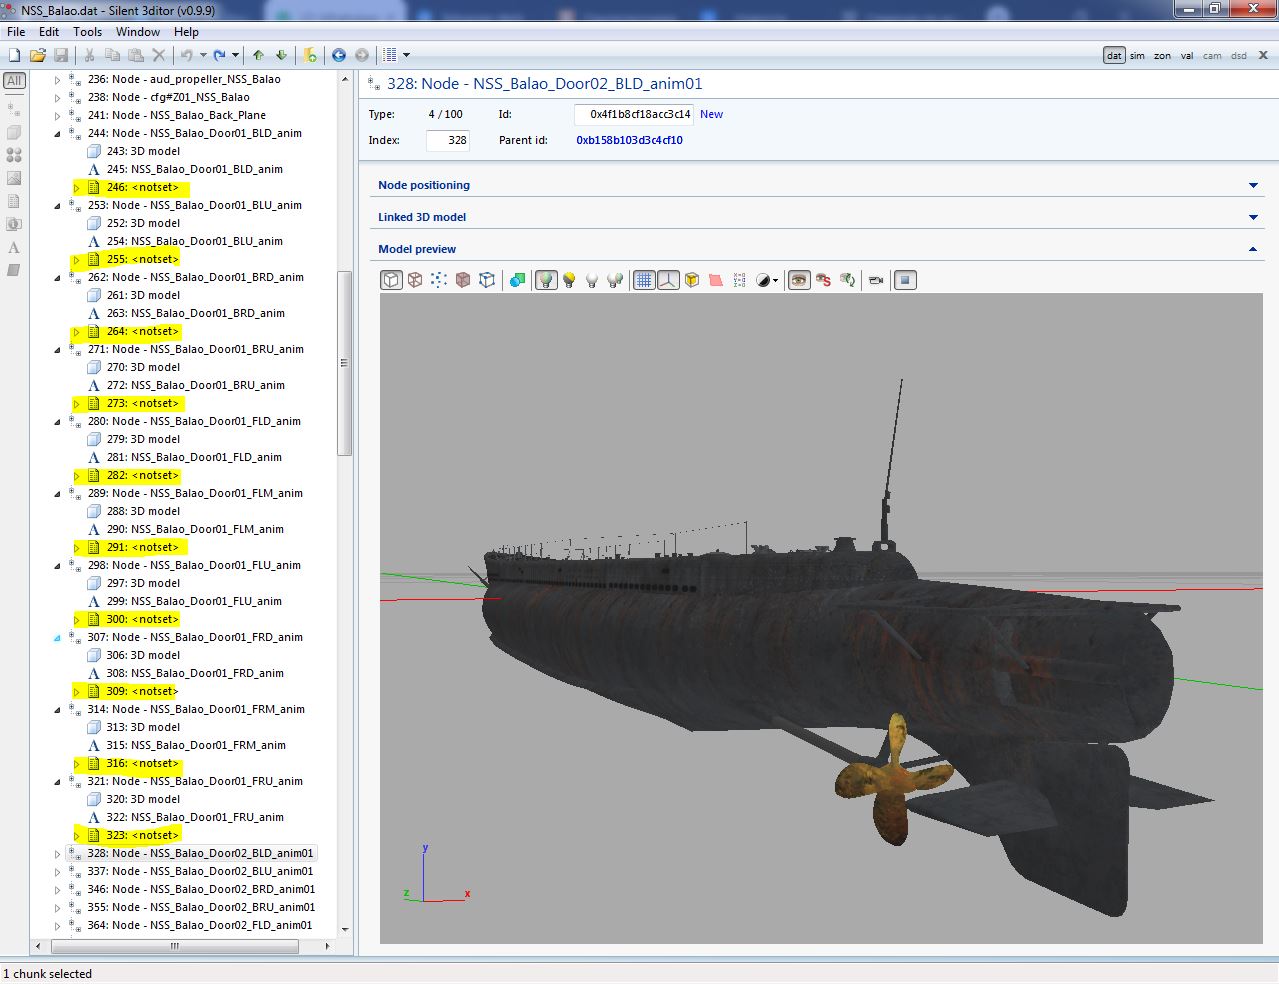Click the letter A filter in left sidebar
Image resolution: width=1279 pixels, height=984 pixels.
[14, 247]
